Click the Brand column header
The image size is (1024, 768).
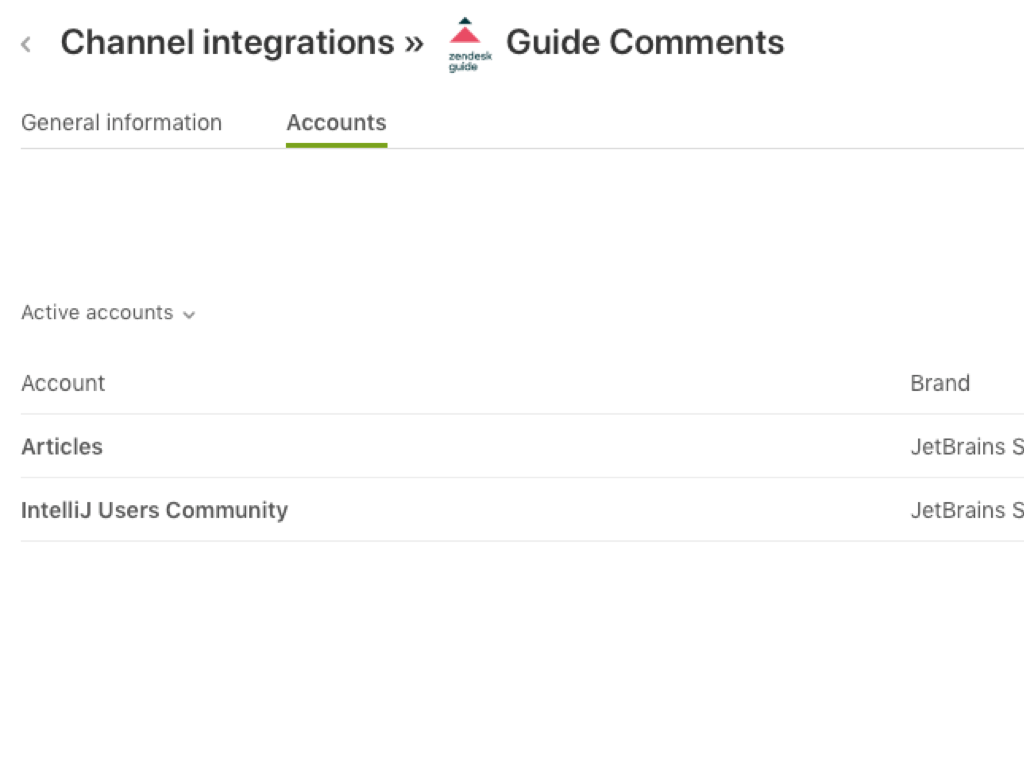(939, 384)
